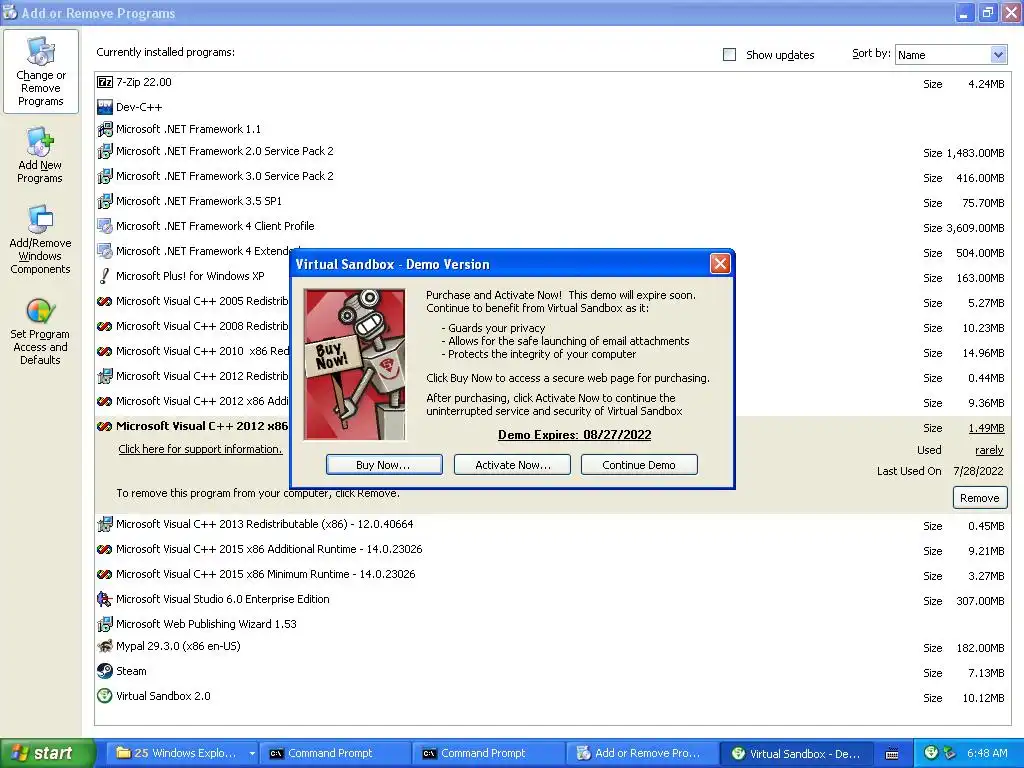The width and height of the screenshot is (1024, 768).
Task: Open Set Program Access and Defaults
Action: [40, 332]
